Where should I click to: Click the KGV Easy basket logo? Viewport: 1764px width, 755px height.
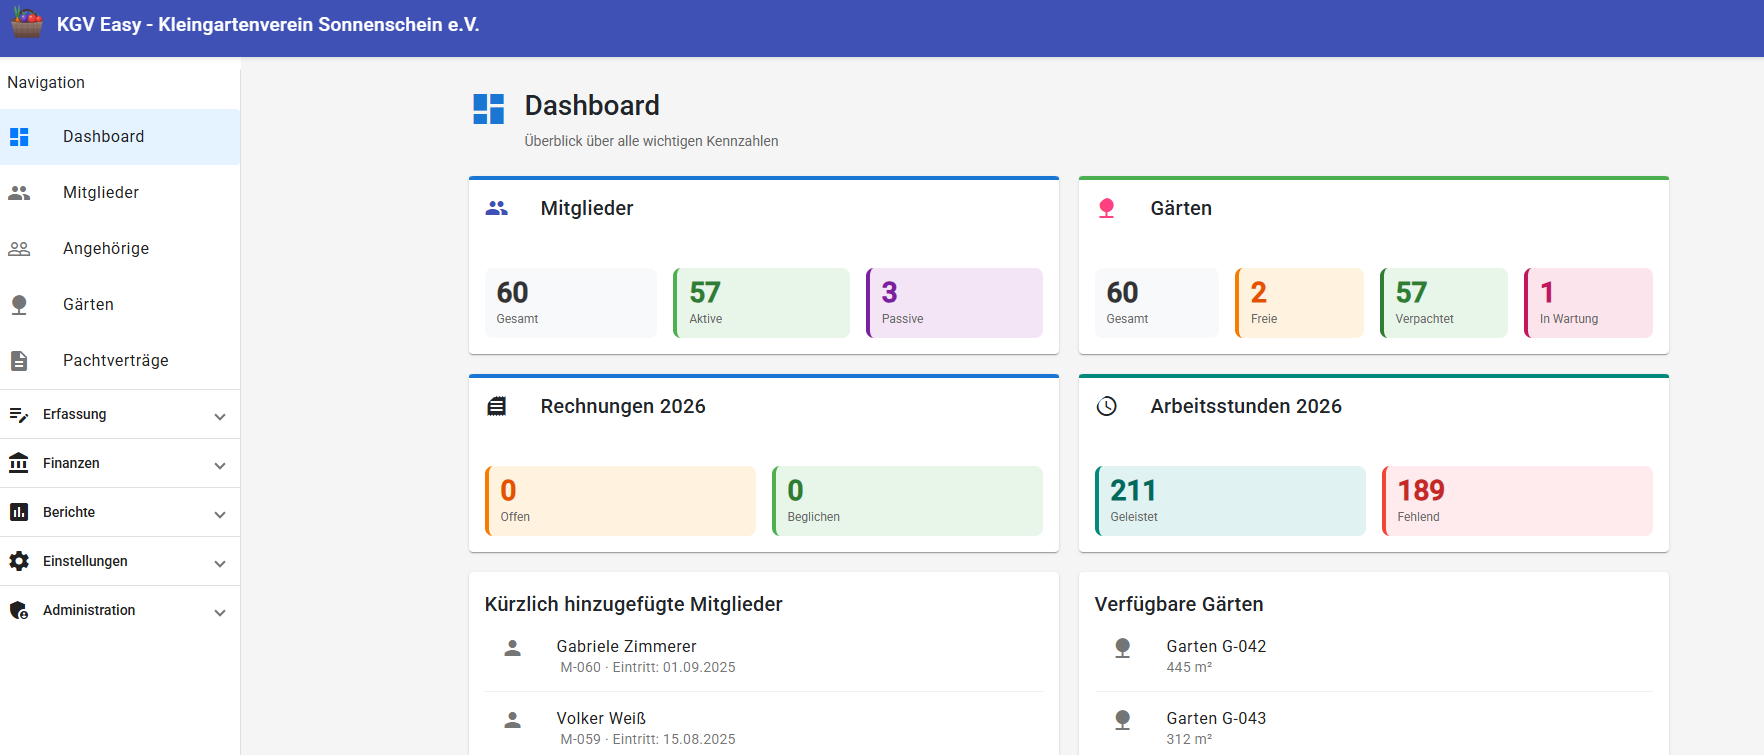27,22
